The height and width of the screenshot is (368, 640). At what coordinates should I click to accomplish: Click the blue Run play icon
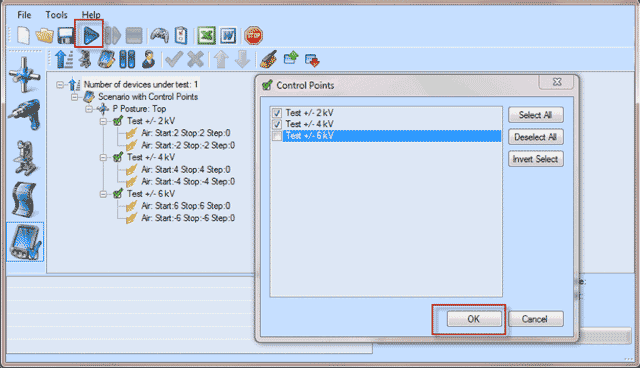click(x=91, y=35)
